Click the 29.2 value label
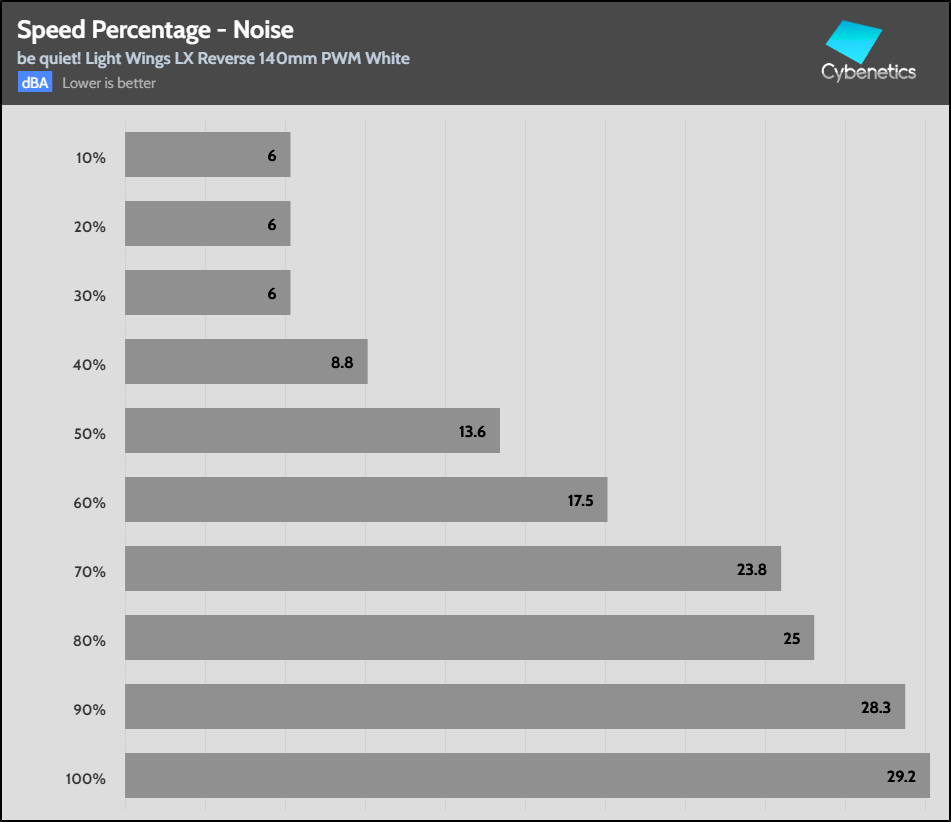 pos(903,776)
